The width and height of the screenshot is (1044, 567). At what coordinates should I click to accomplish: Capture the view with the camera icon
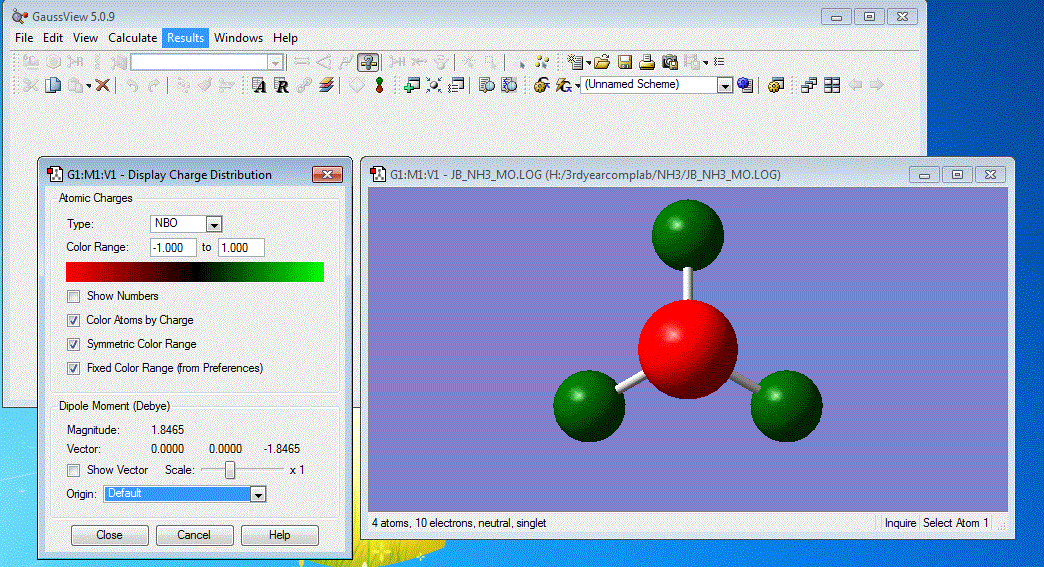670,62
